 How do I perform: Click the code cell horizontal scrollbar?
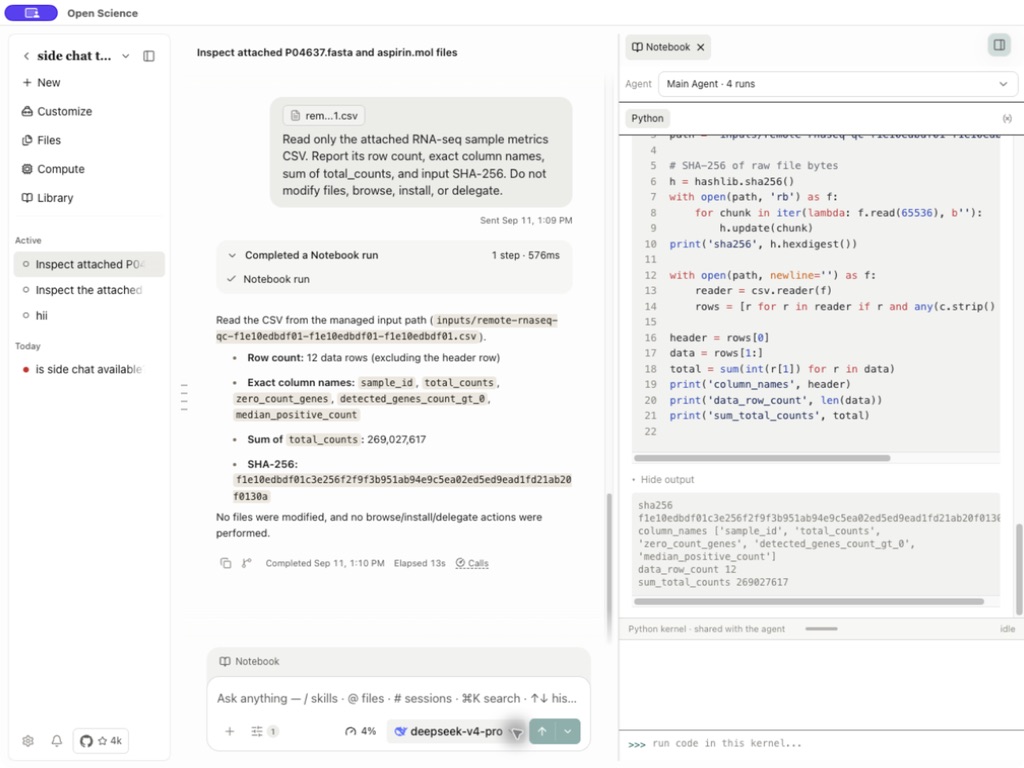[x=761, y=458]
